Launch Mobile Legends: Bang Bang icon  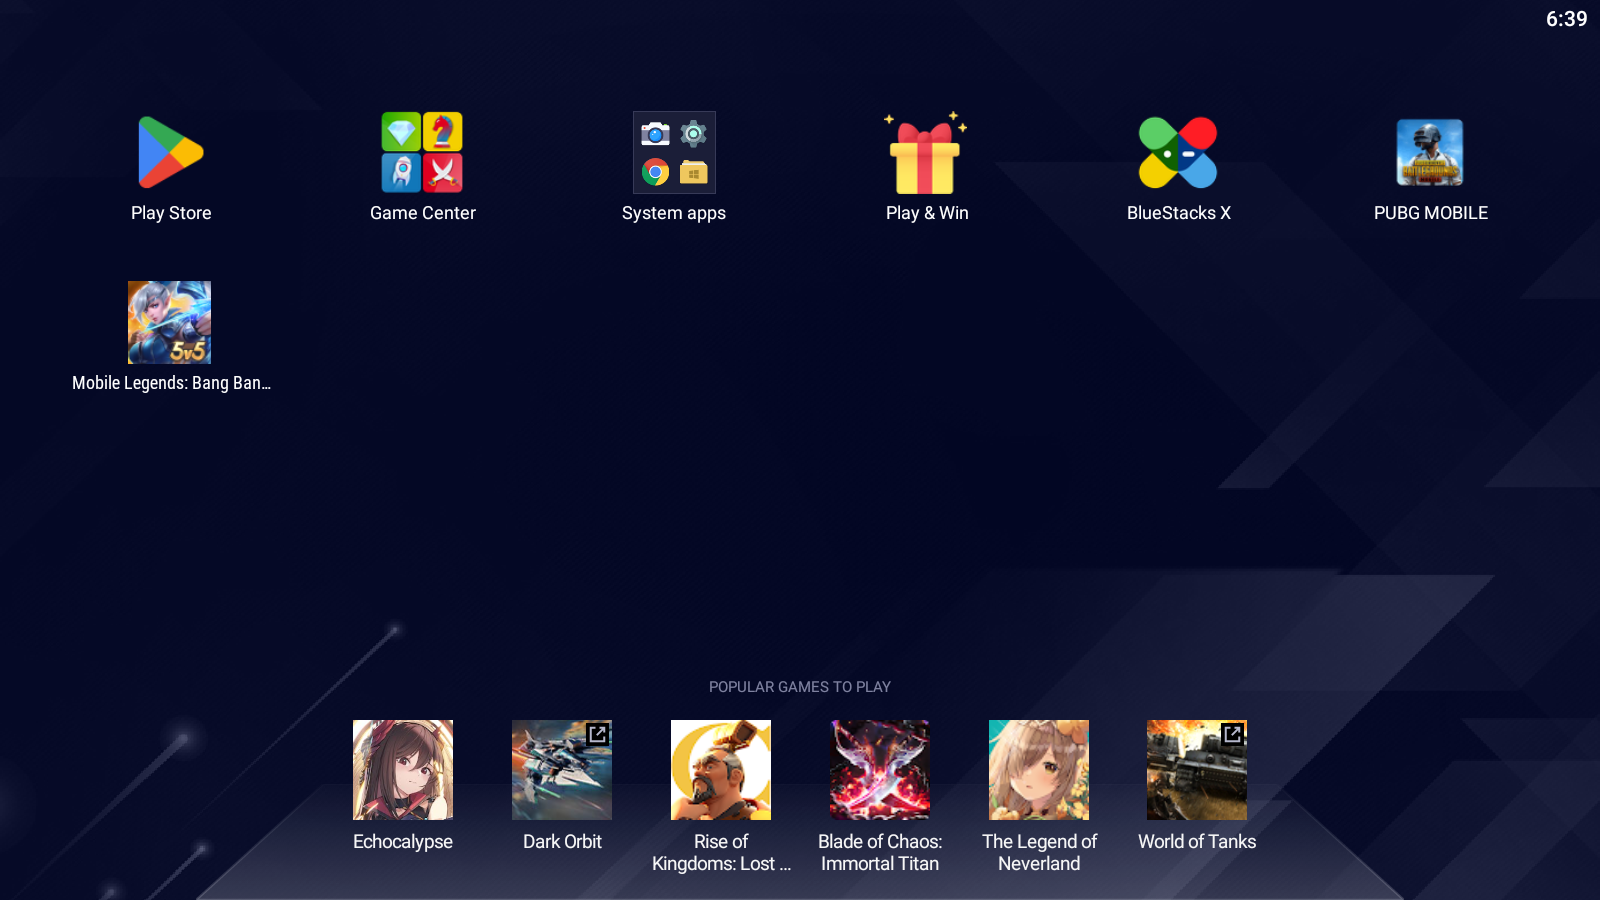coord(169,322)
